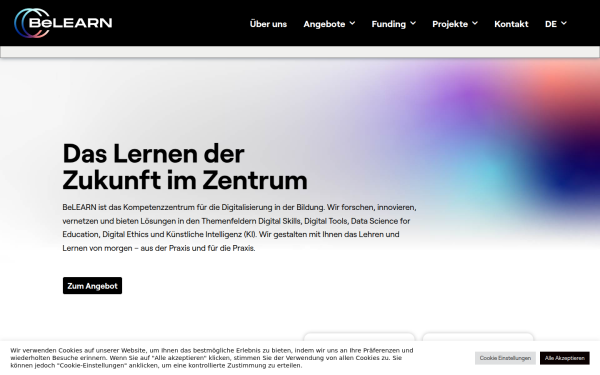This screenshot has height=375, width=600.
Task: Click the Zum Angebot button
Action: pyautogui.click(x=92, y=285)
